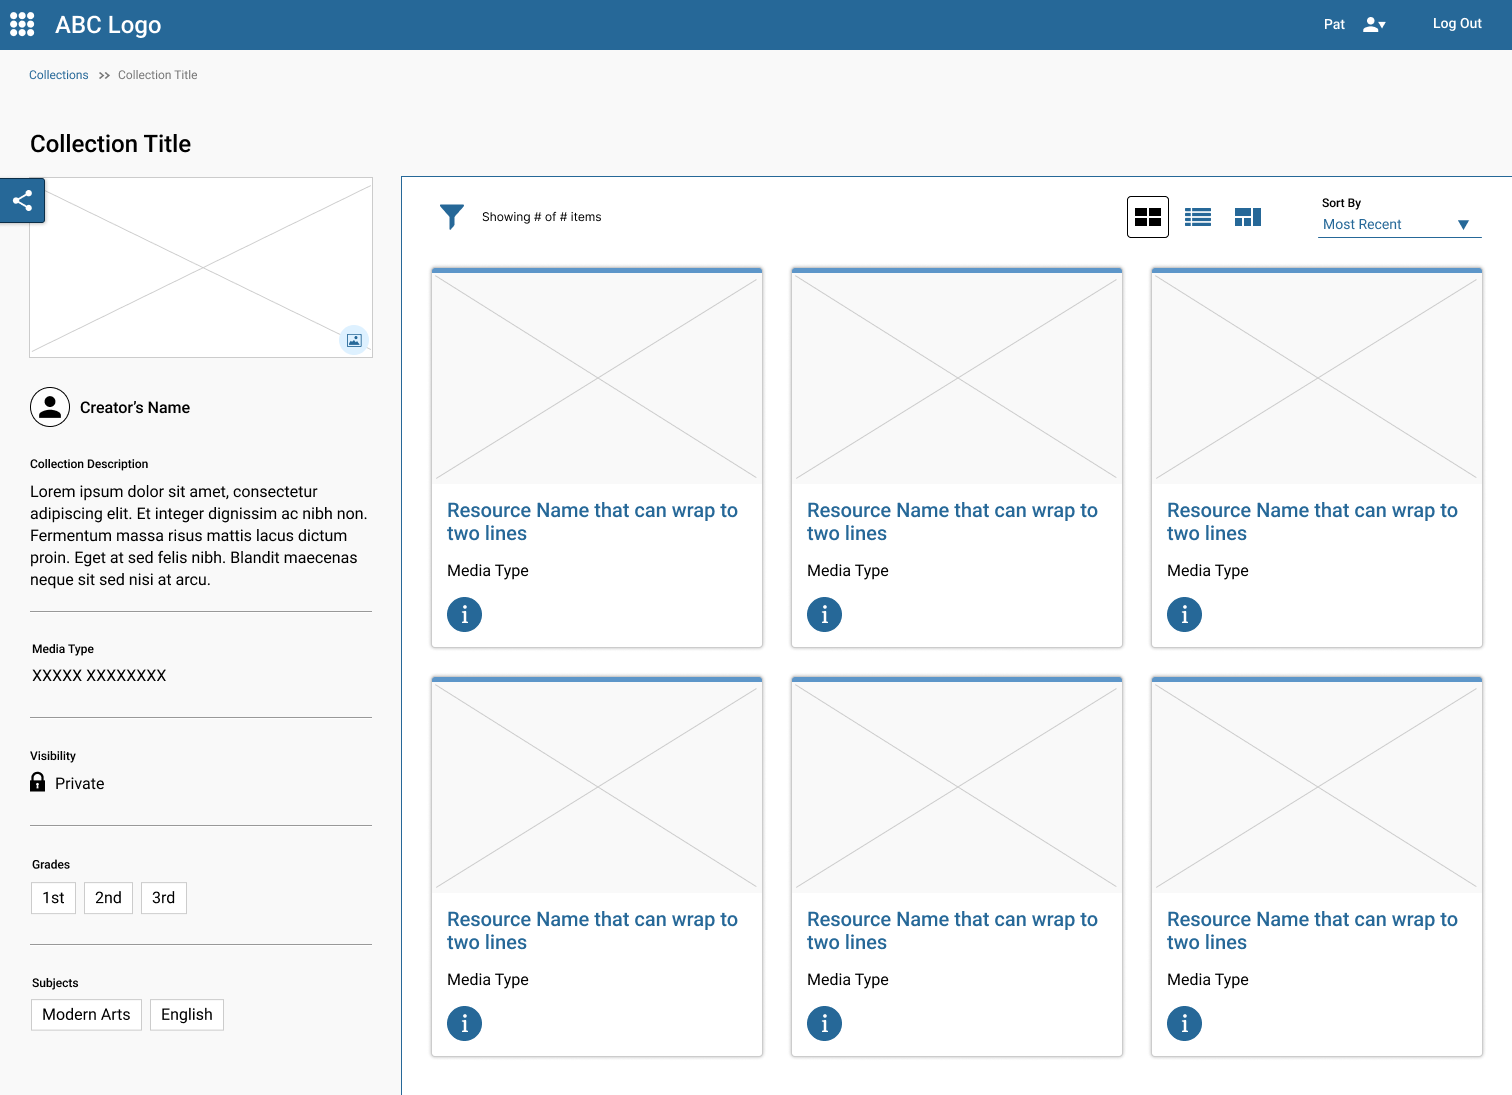Select the Modern Arts subject tag

pos(86,1014)
